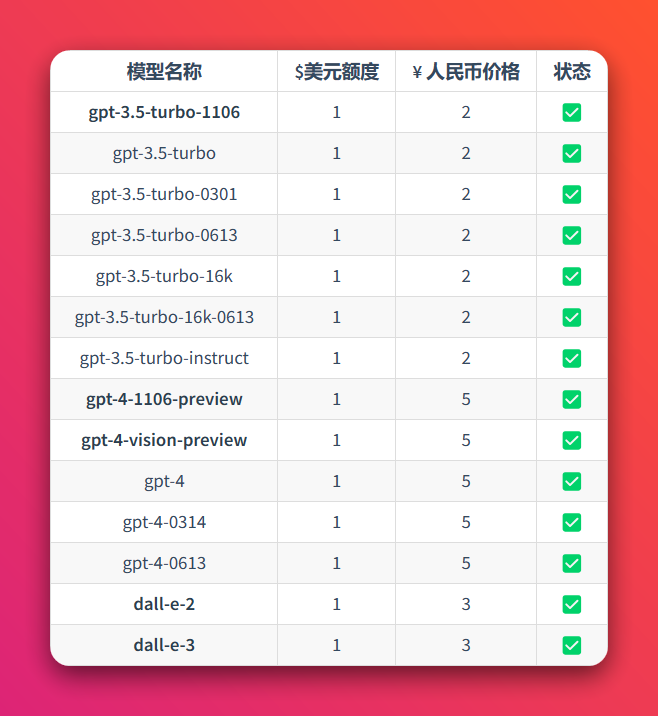Viewport: 658px width, 716px height.
Task: Click the green checkmark for gpt-4-0613
Action: click(x=572, y=563)
